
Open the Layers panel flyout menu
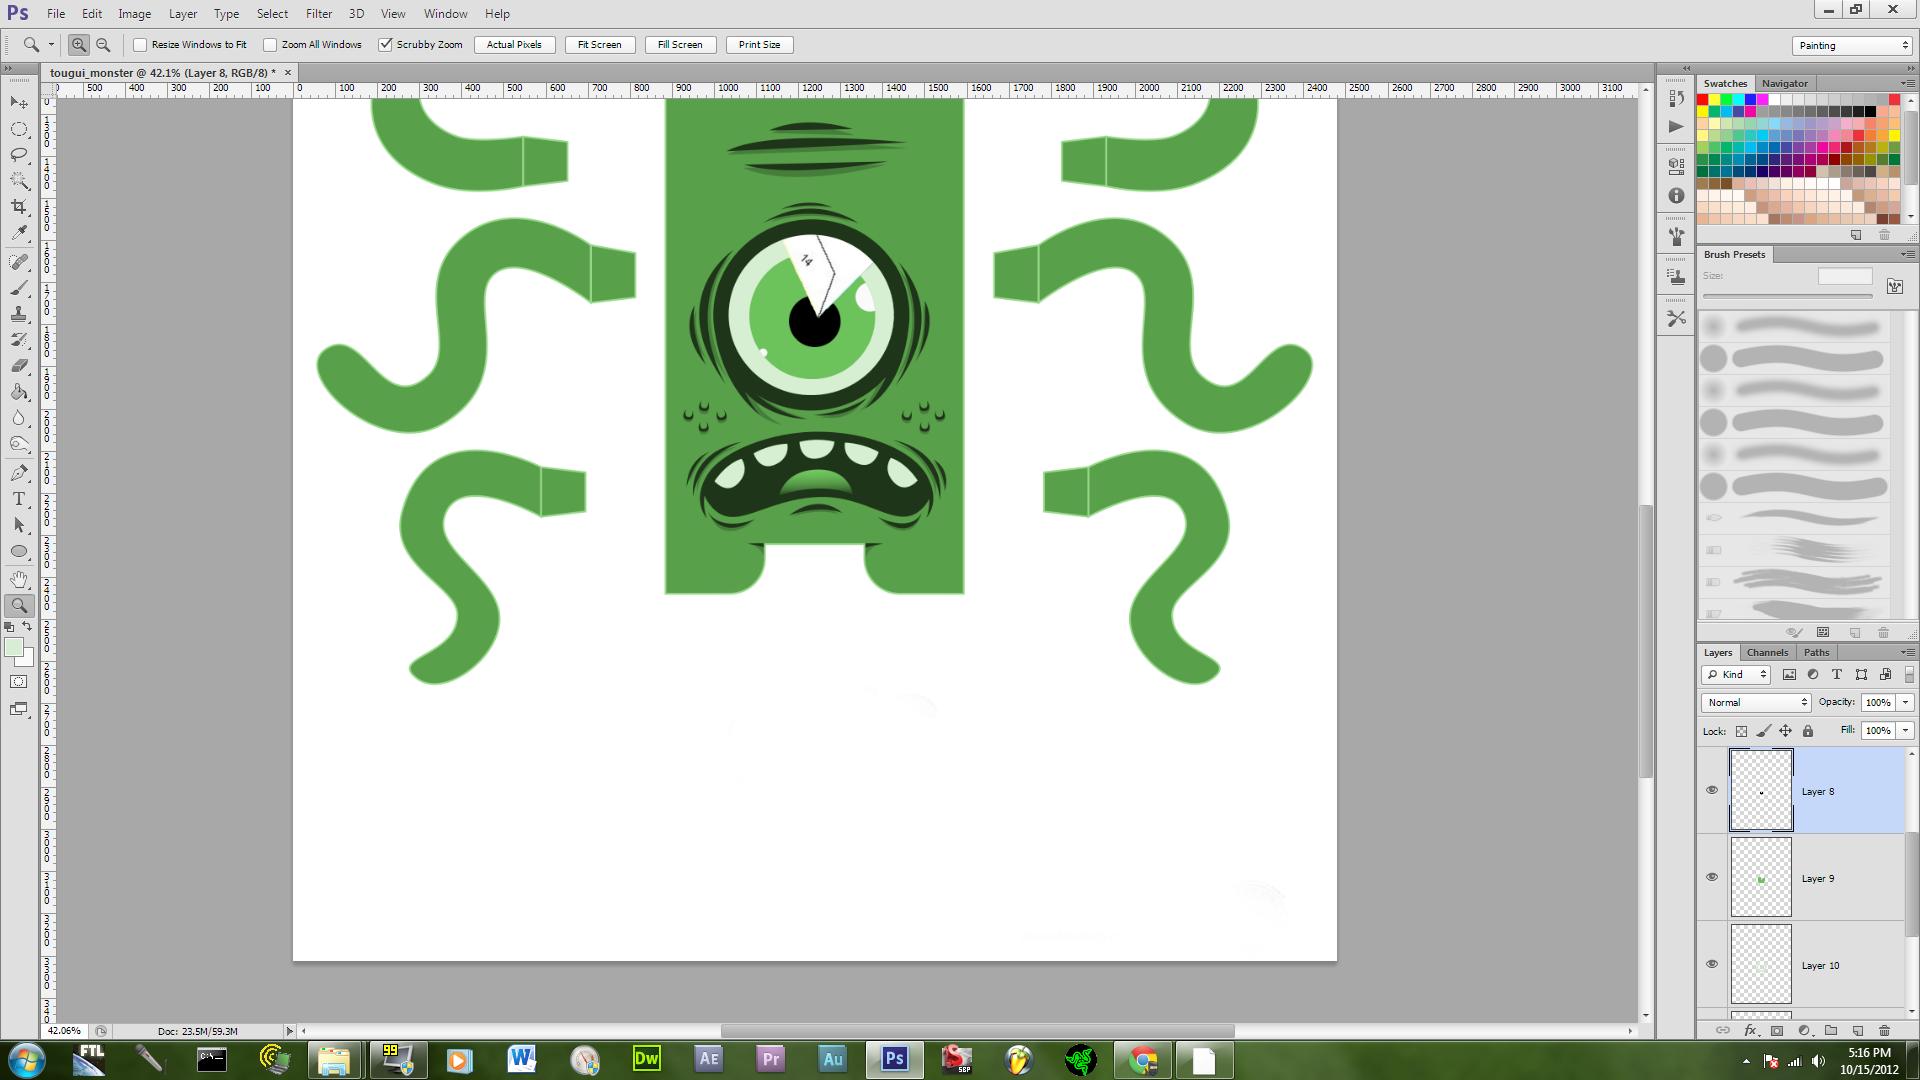click(x=1906, y=652)
